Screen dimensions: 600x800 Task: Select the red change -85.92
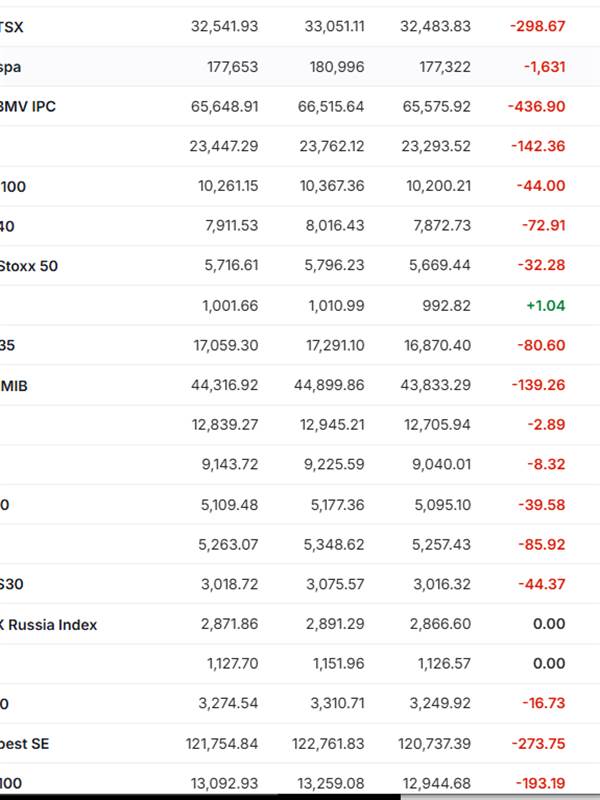click(x=542, y=544)
